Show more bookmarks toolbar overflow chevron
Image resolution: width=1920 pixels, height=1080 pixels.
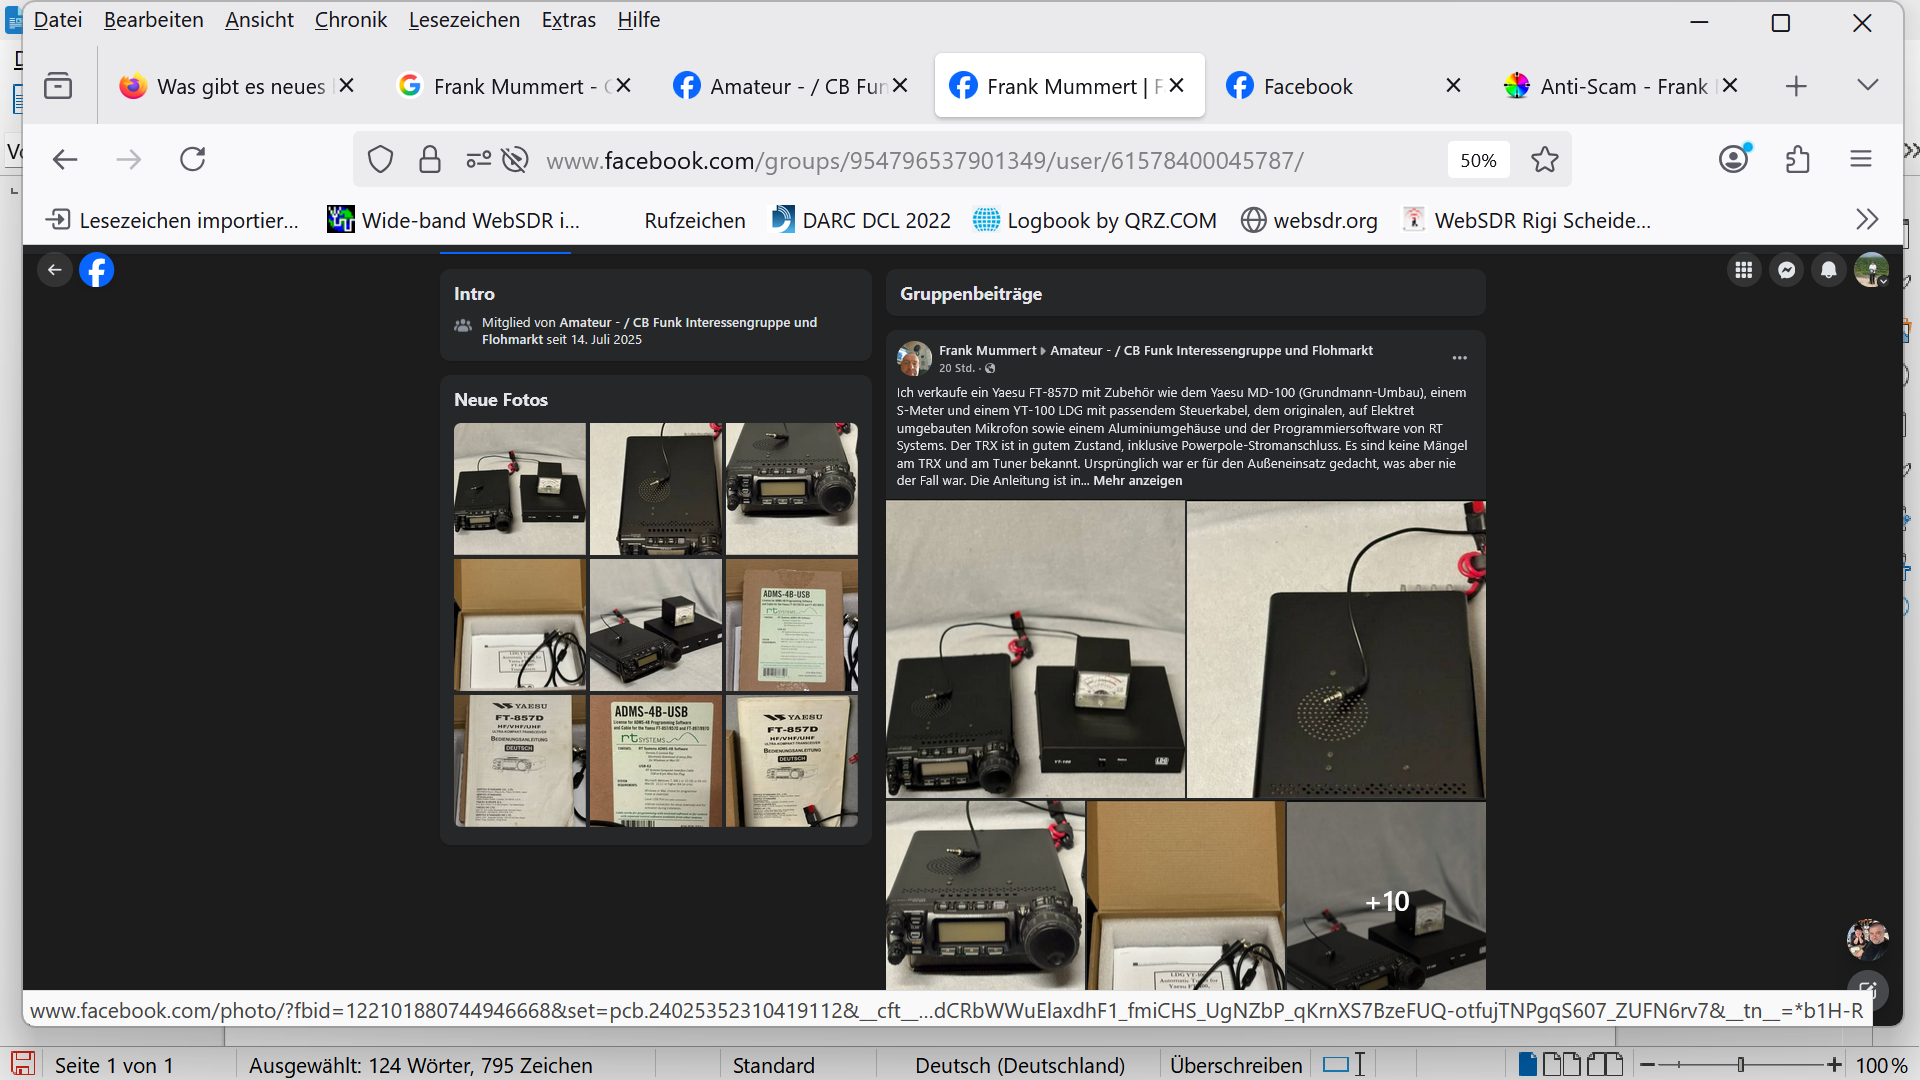coord(1866,220)
